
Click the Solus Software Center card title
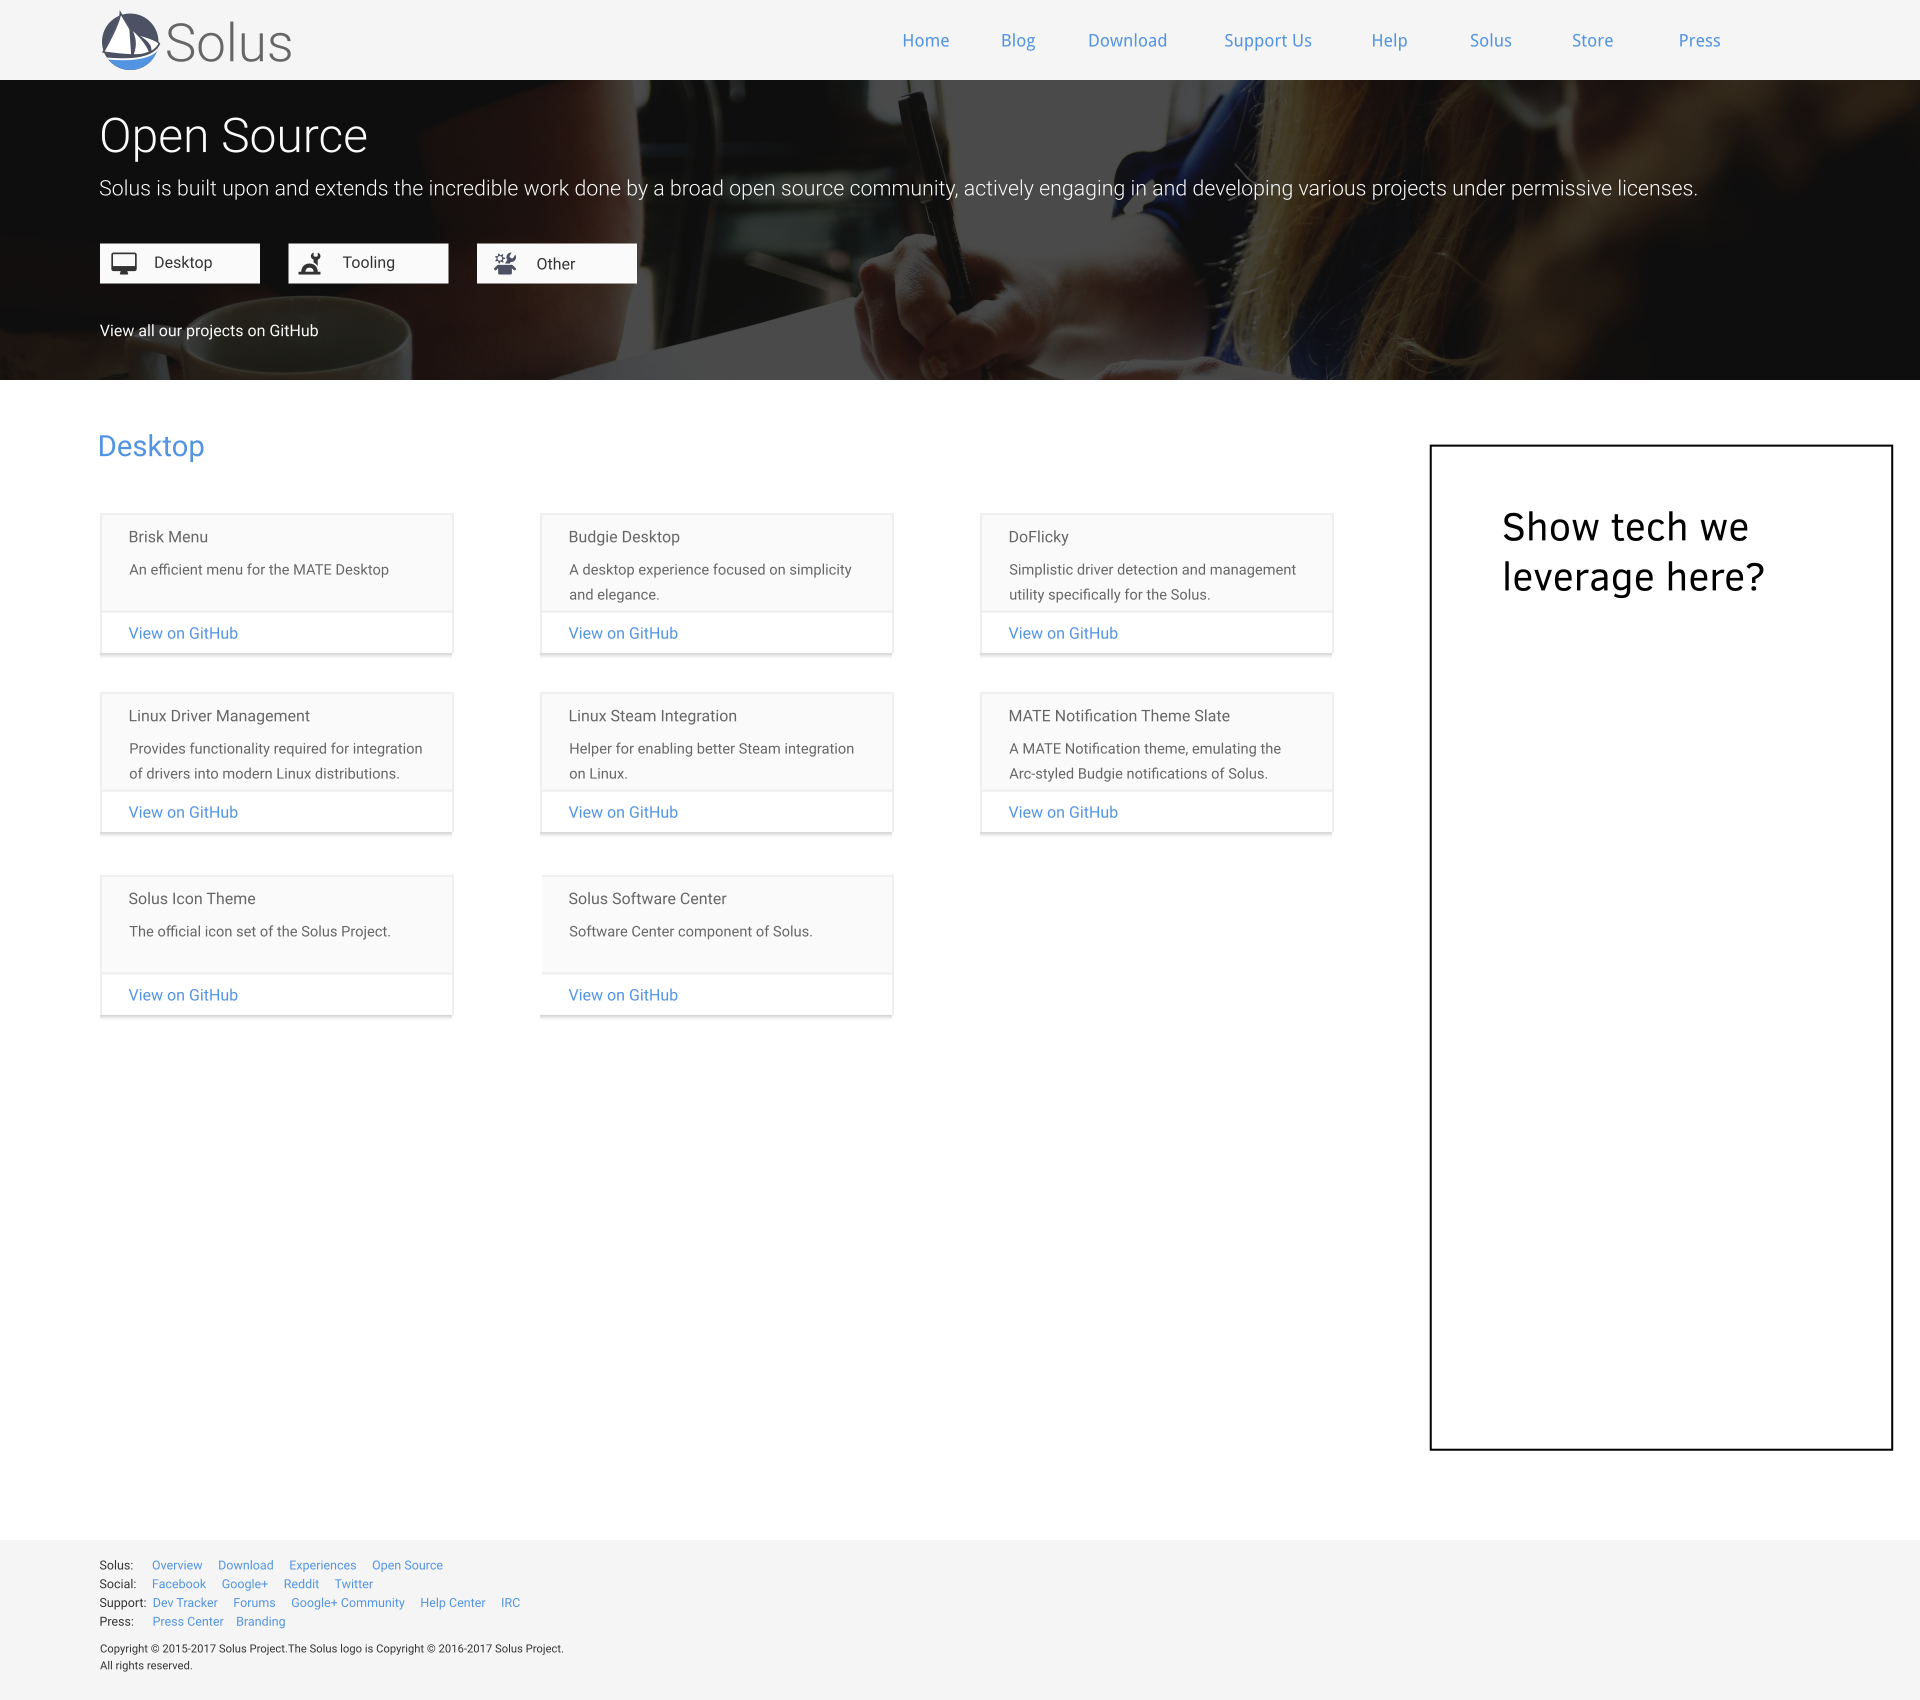pos(647,899)
